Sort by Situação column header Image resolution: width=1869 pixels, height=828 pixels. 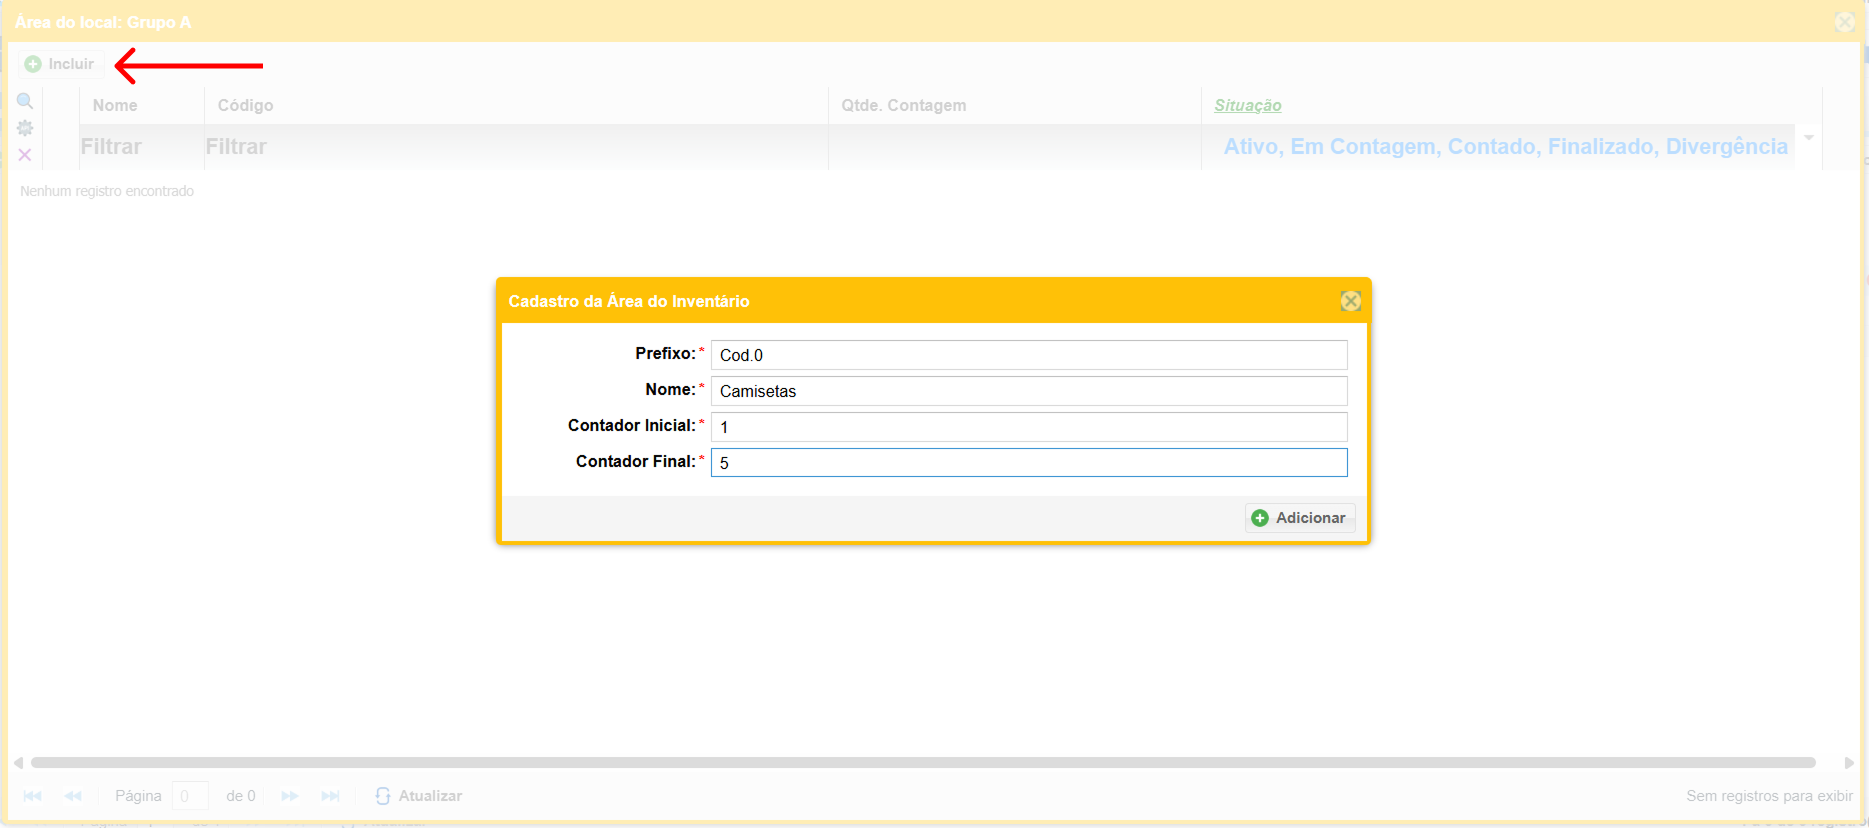coord(1247,106)
